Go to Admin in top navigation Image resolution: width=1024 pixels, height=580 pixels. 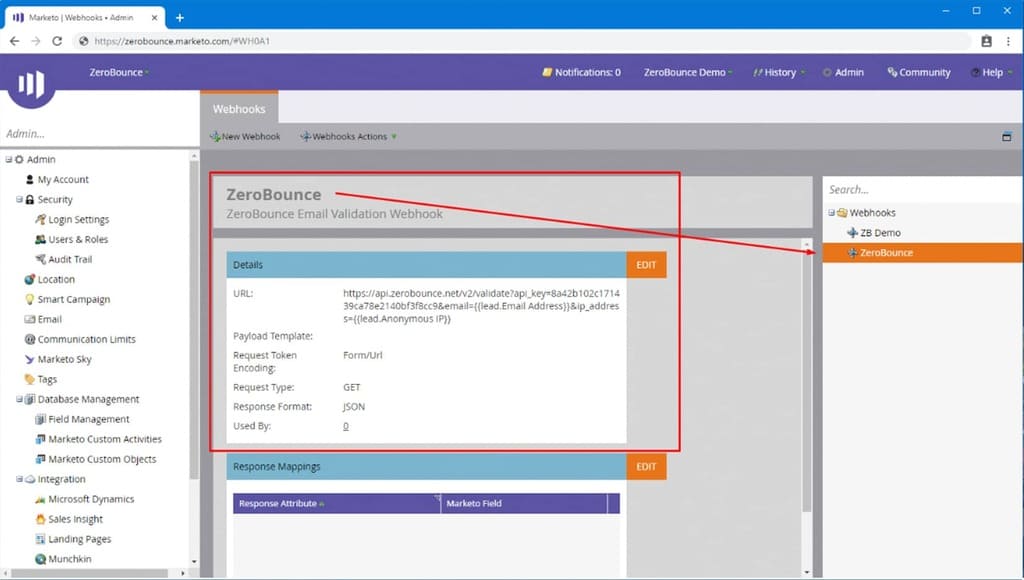pos(843,72)
